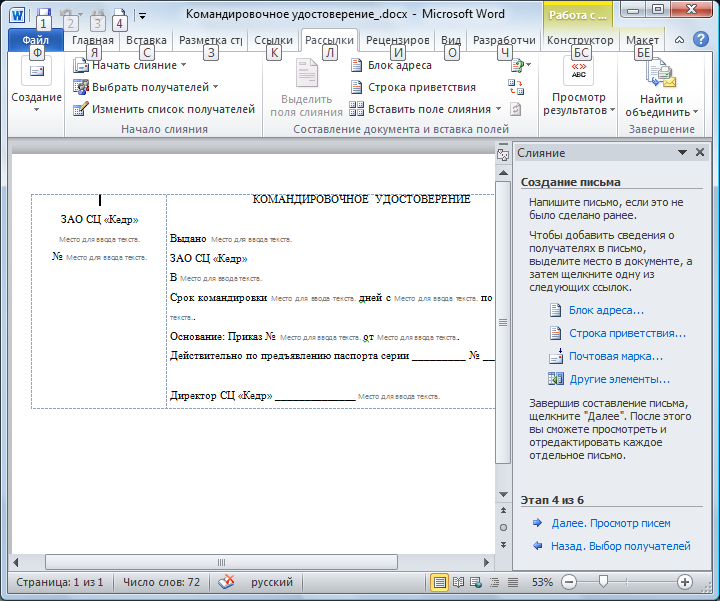
Task: Click the Previous Page double-arrow button
Action: [x=503, y=510]
